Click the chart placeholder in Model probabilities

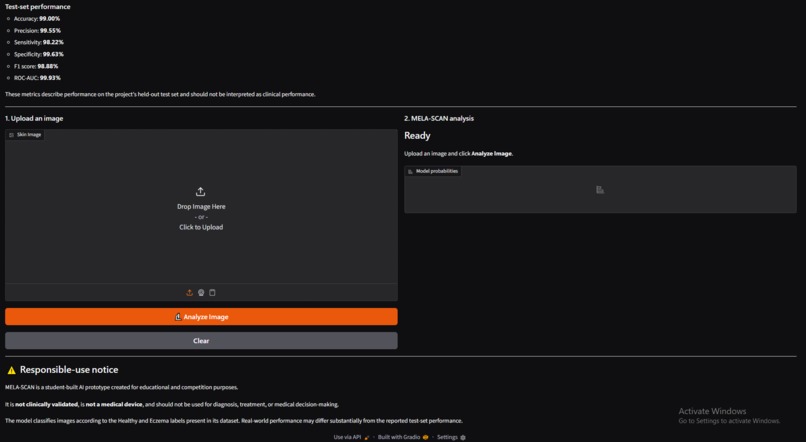coord(600,190)
